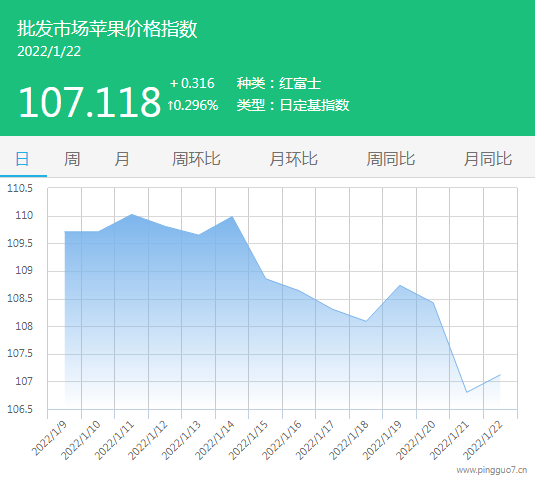Viewport: 535px width, 481px height.
Task: Click the last data point at 2022/1/22
Action: pyautogui.click(x=500, y=375)
